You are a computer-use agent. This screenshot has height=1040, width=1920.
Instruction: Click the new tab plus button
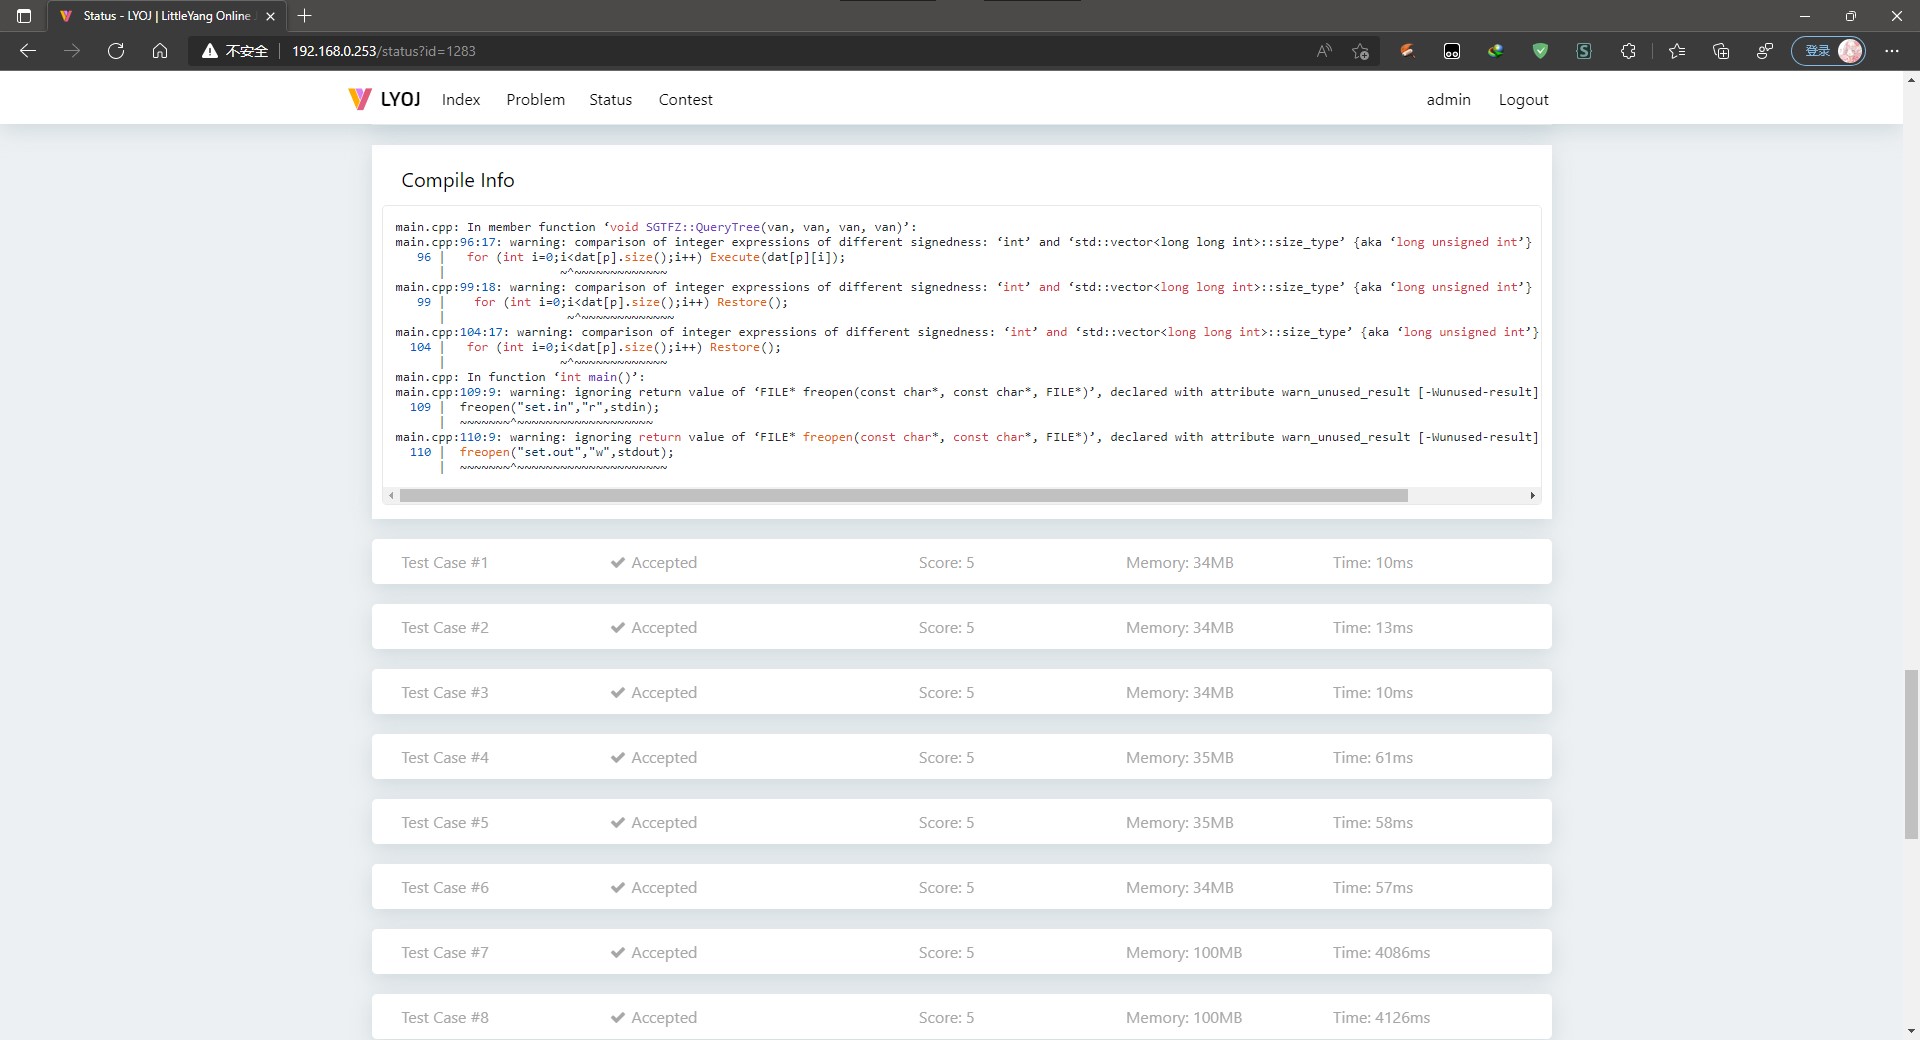tap(304, 16)
